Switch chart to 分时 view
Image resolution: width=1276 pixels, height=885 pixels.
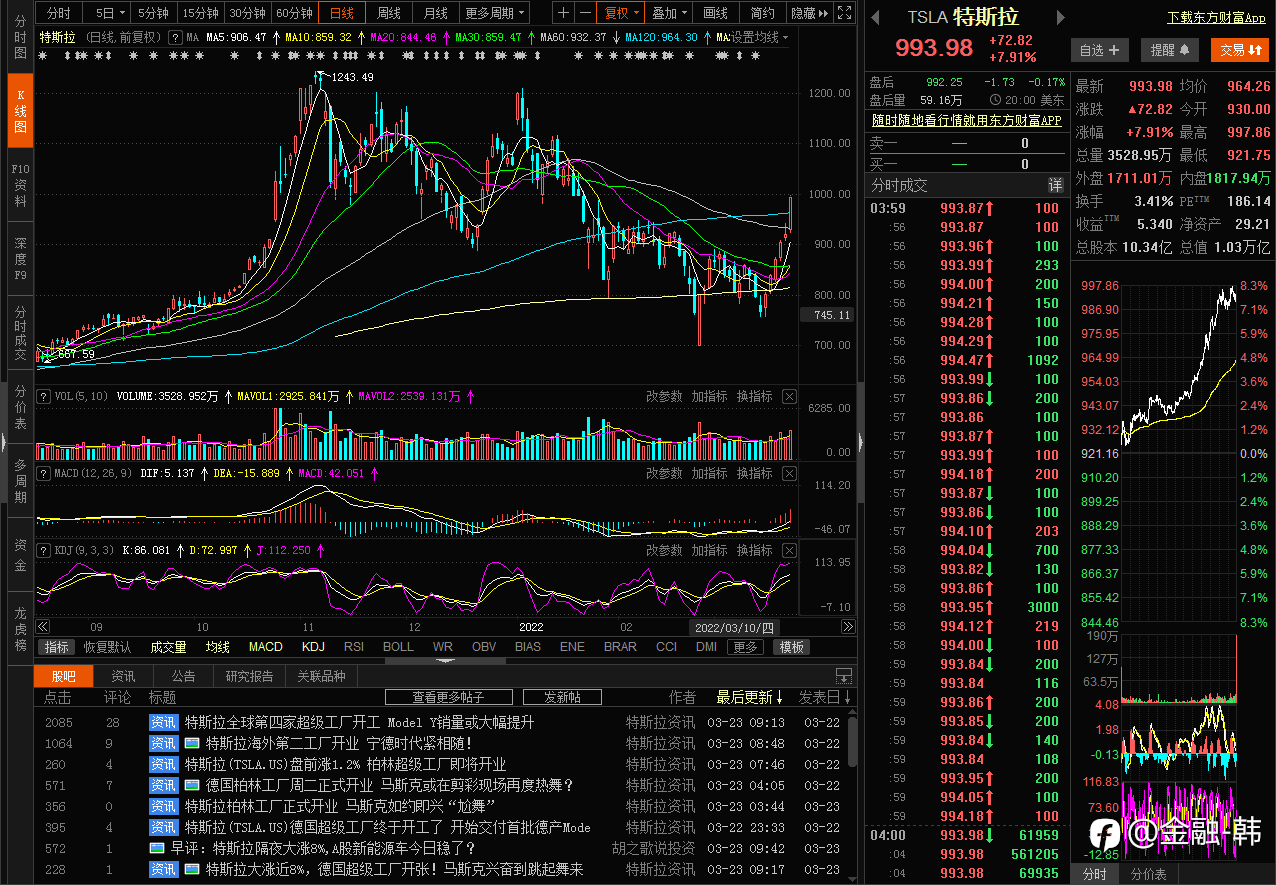(59, 13)
